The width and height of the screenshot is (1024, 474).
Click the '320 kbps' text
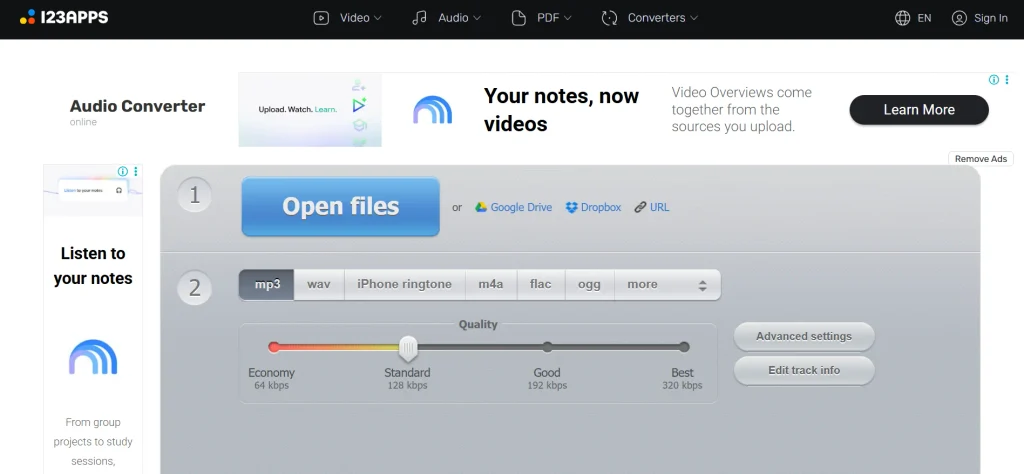(x=682, y=386)
